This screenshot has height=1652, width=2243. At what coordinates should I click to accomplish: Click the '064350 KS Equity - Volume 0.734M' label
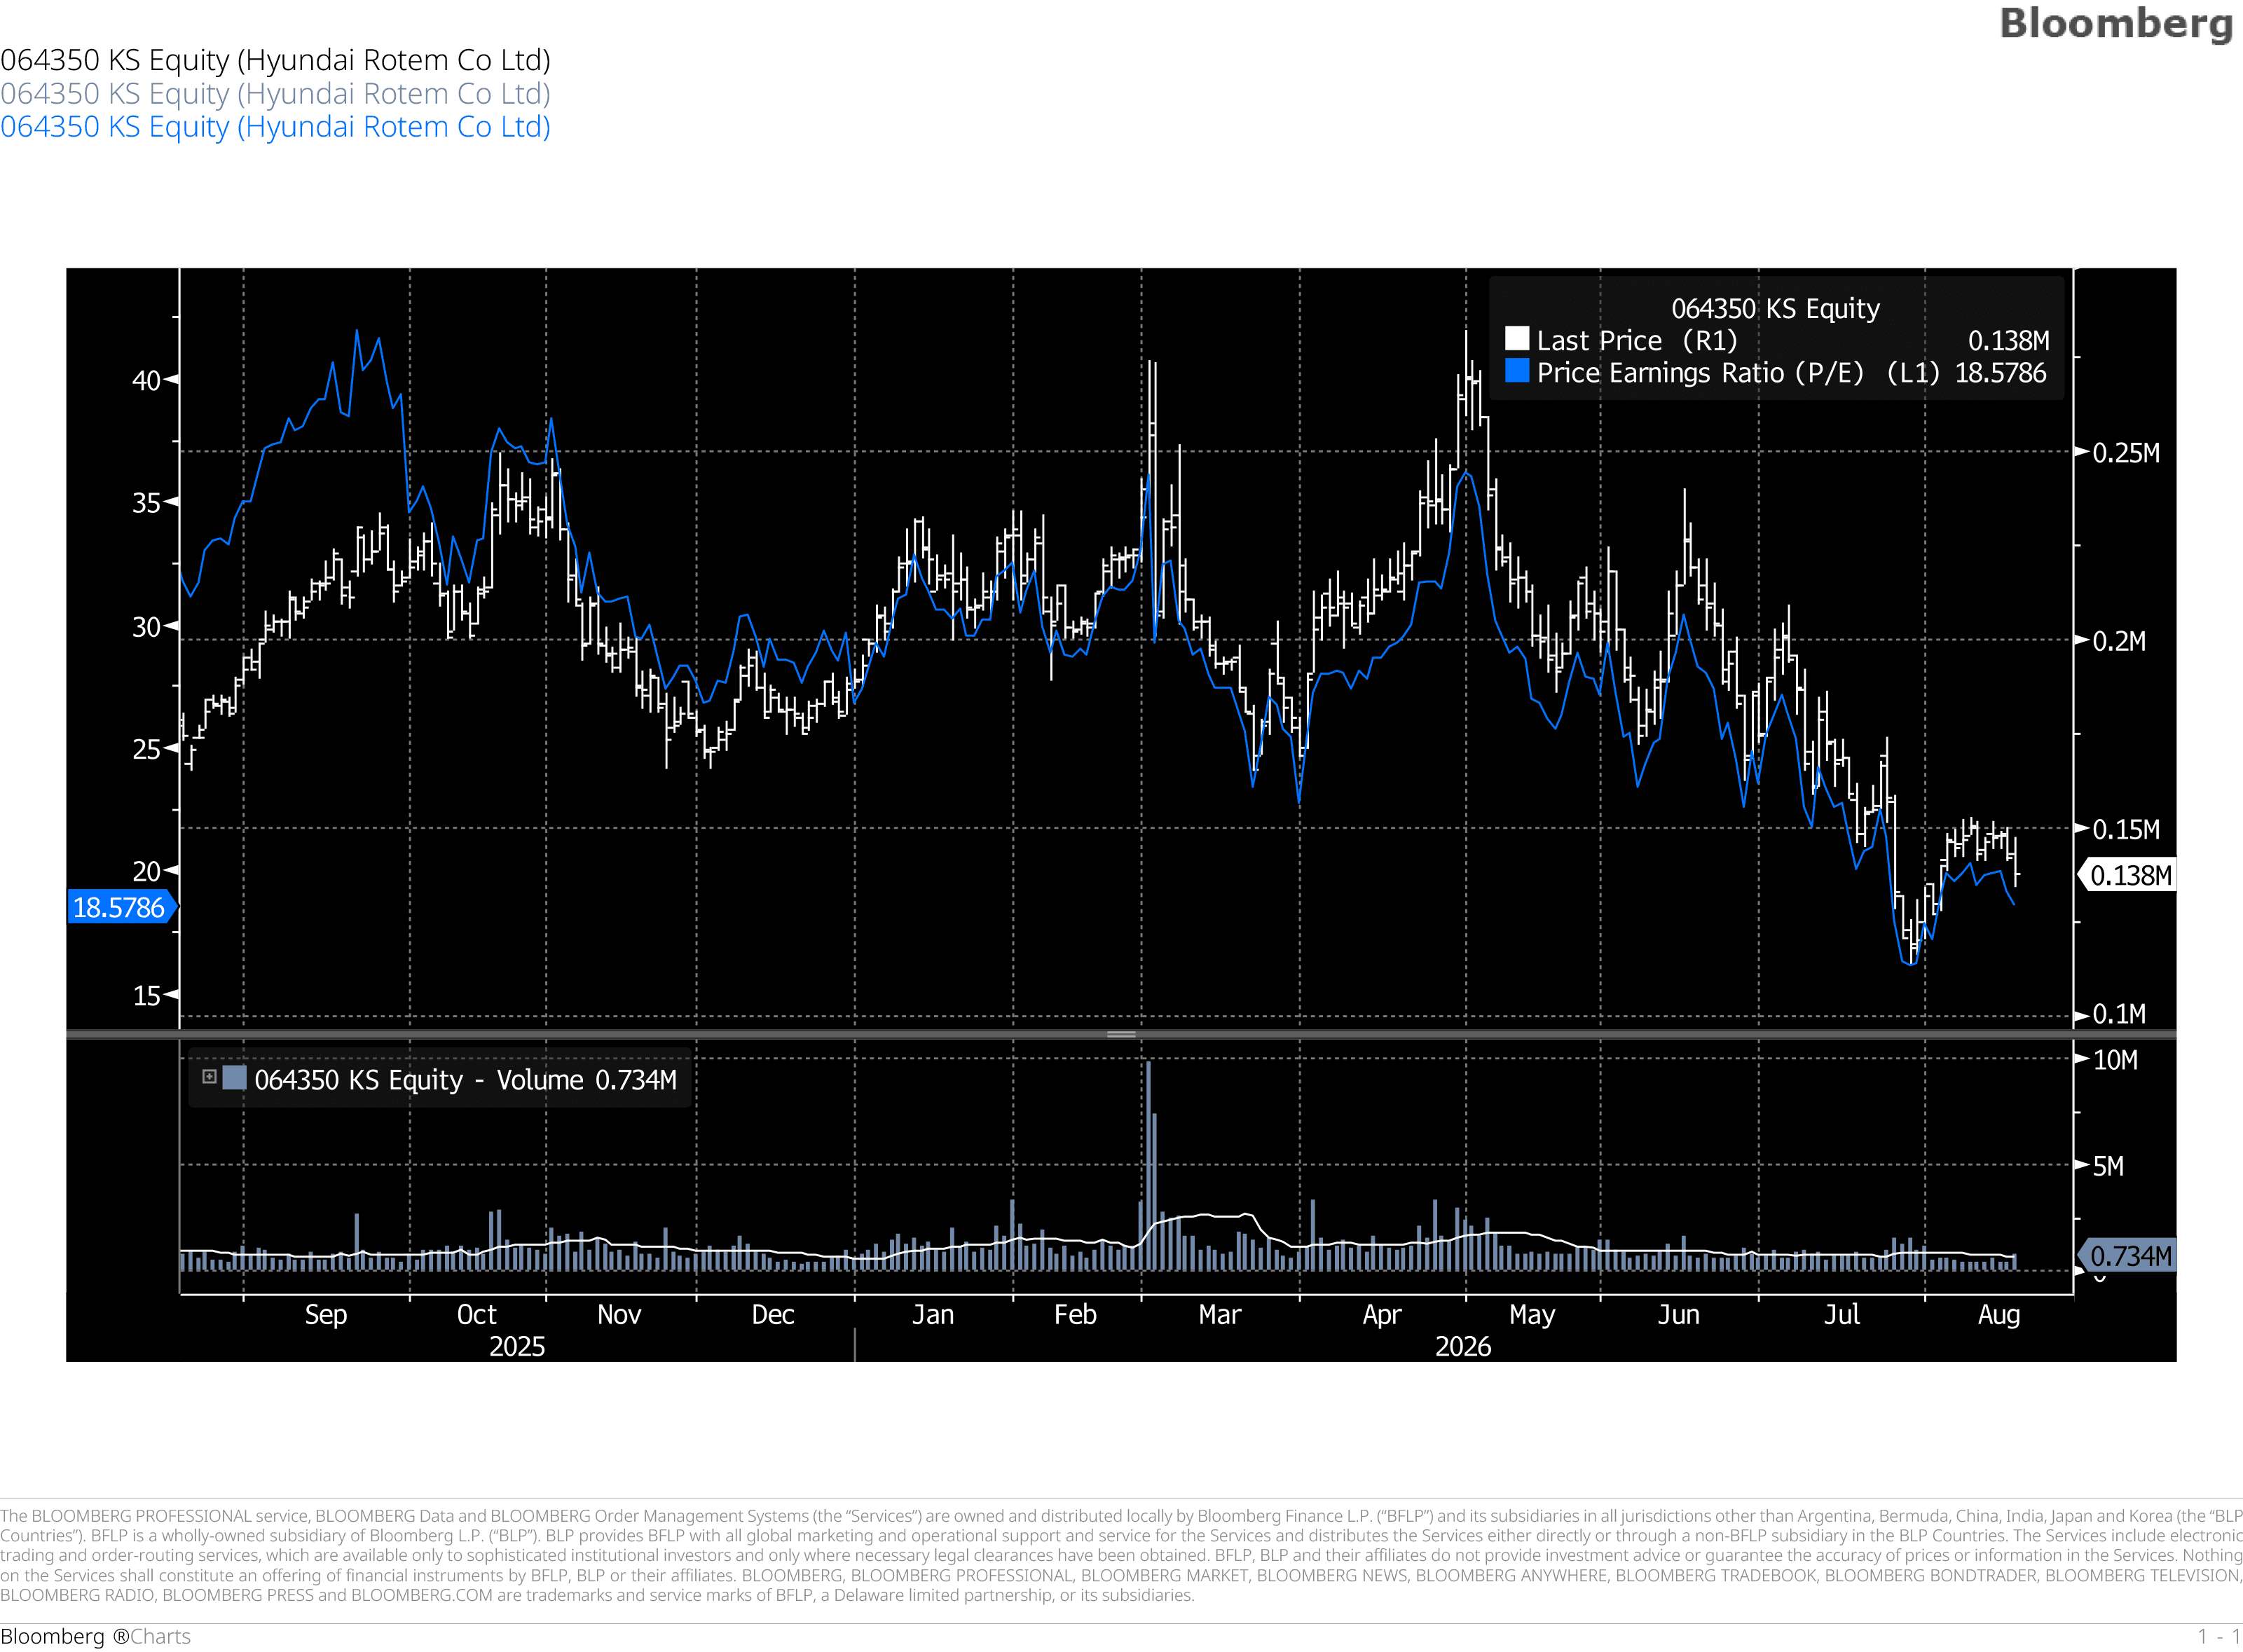click(x=465, y=1080)
